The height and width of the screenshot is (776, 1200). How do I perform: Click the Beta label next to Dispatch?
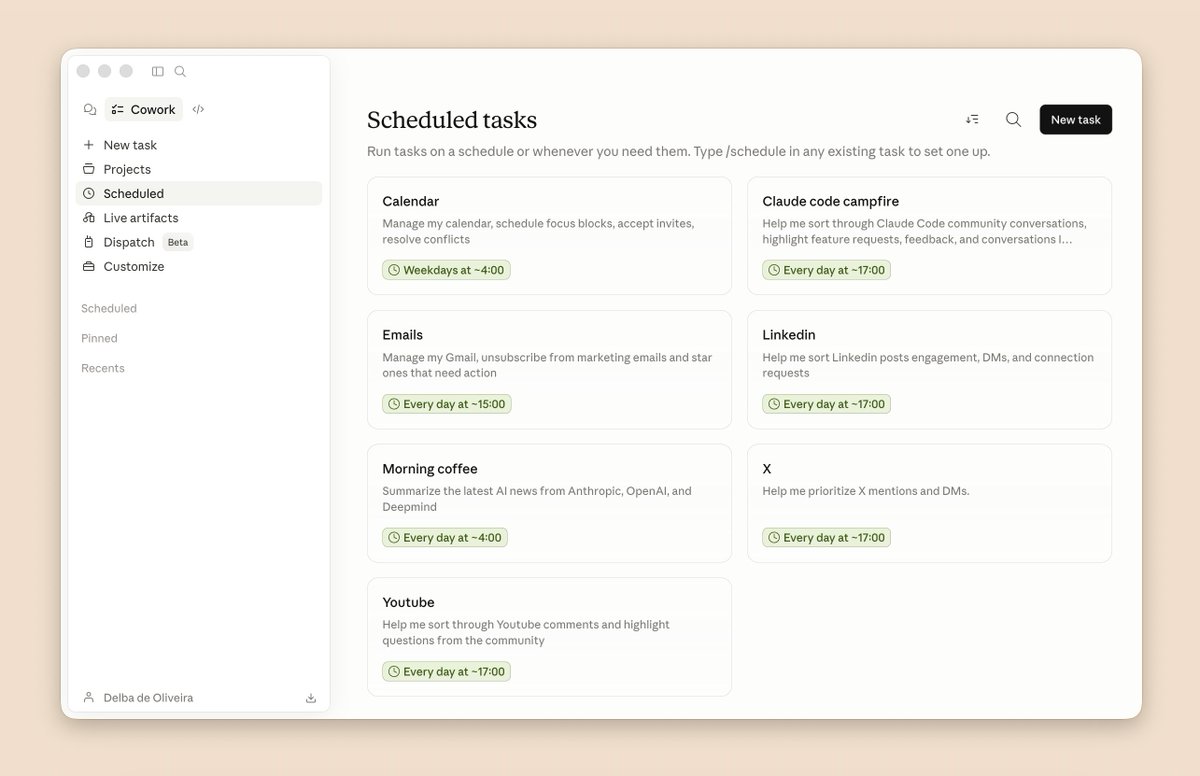[x=177, y=242]
